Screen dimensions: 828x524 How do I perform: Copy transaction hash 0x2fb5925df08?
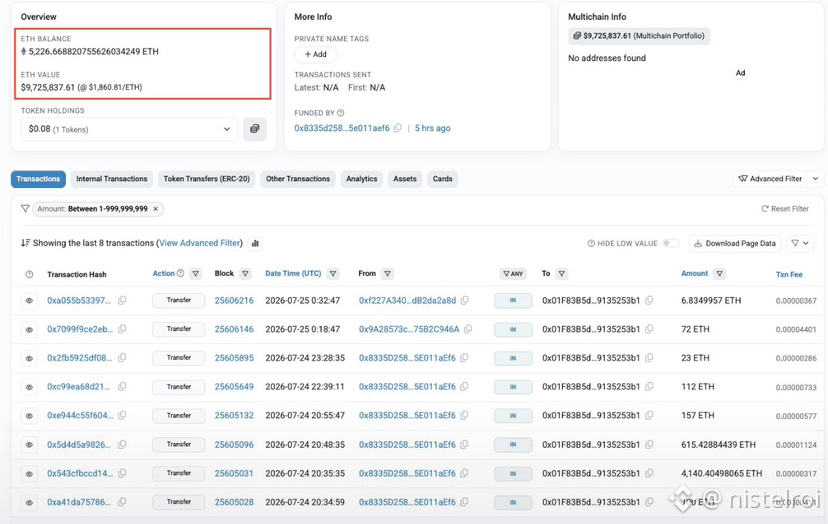[122, 358]
